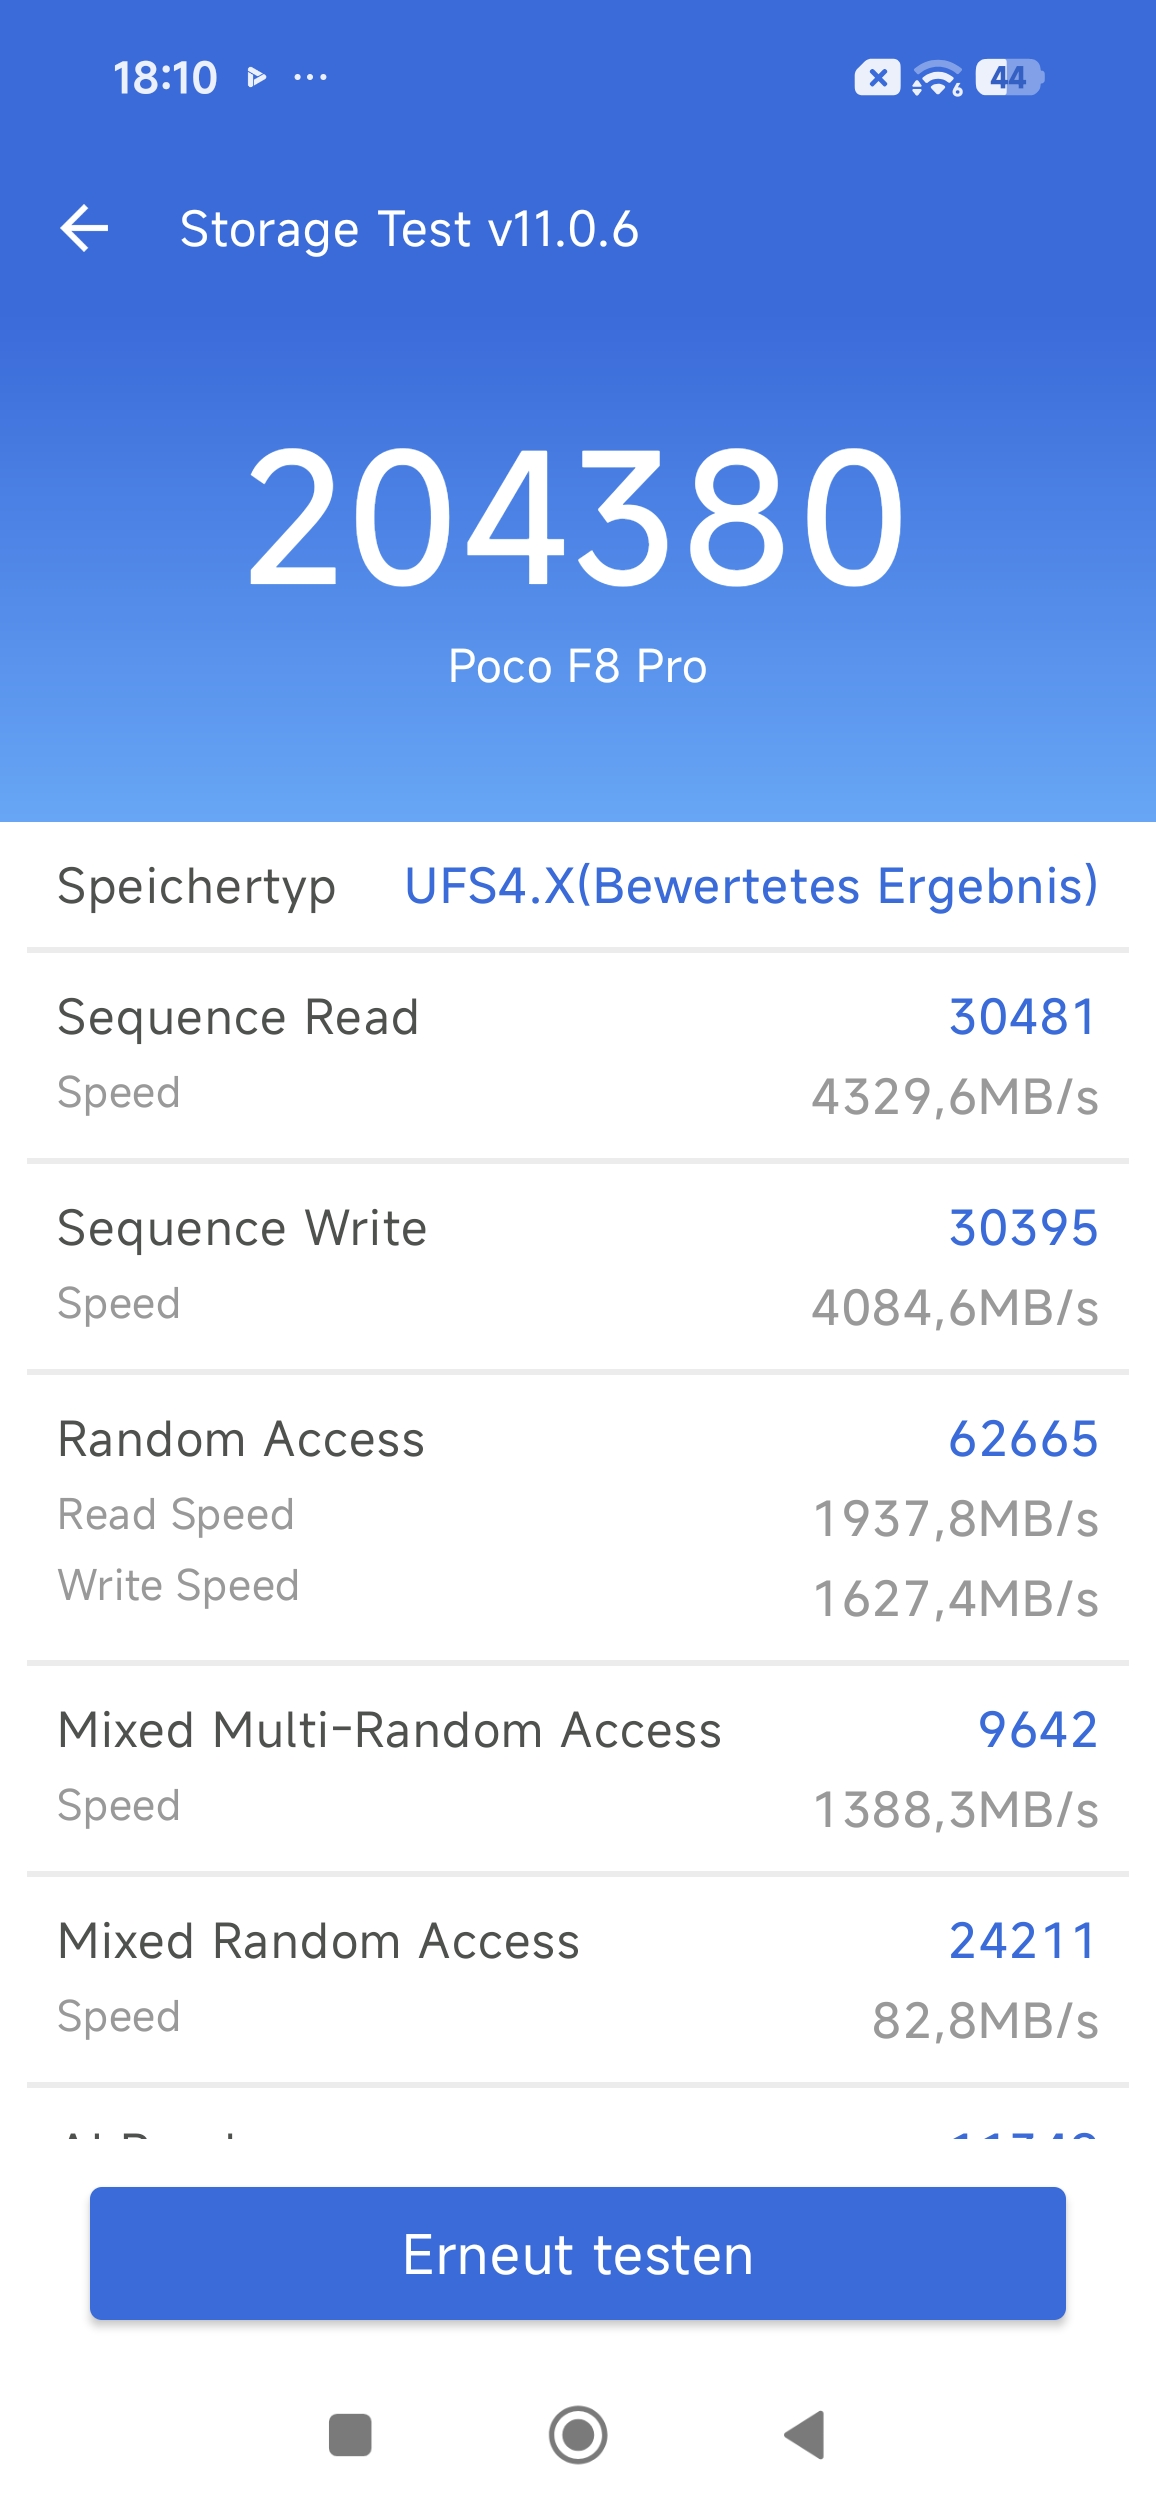This screenshot has height=2510, width=1156.
Task: Tap the Wi-Fi status icon
Action: (x=937, y=78)
